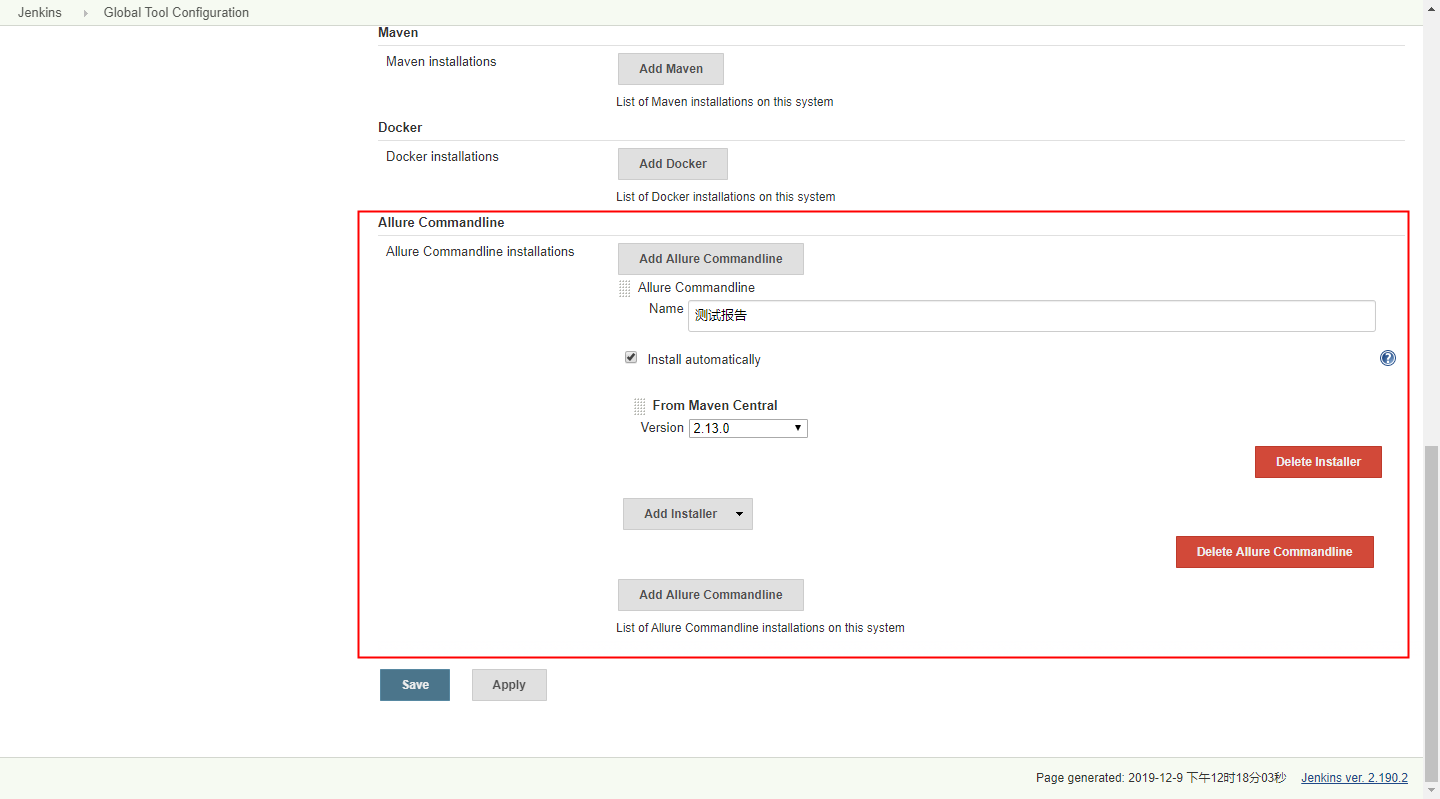Click 'List of Maven installations on this system'
Viewport: 1440px width, 799px height.
pyautogui.click(x=725, y=102)
